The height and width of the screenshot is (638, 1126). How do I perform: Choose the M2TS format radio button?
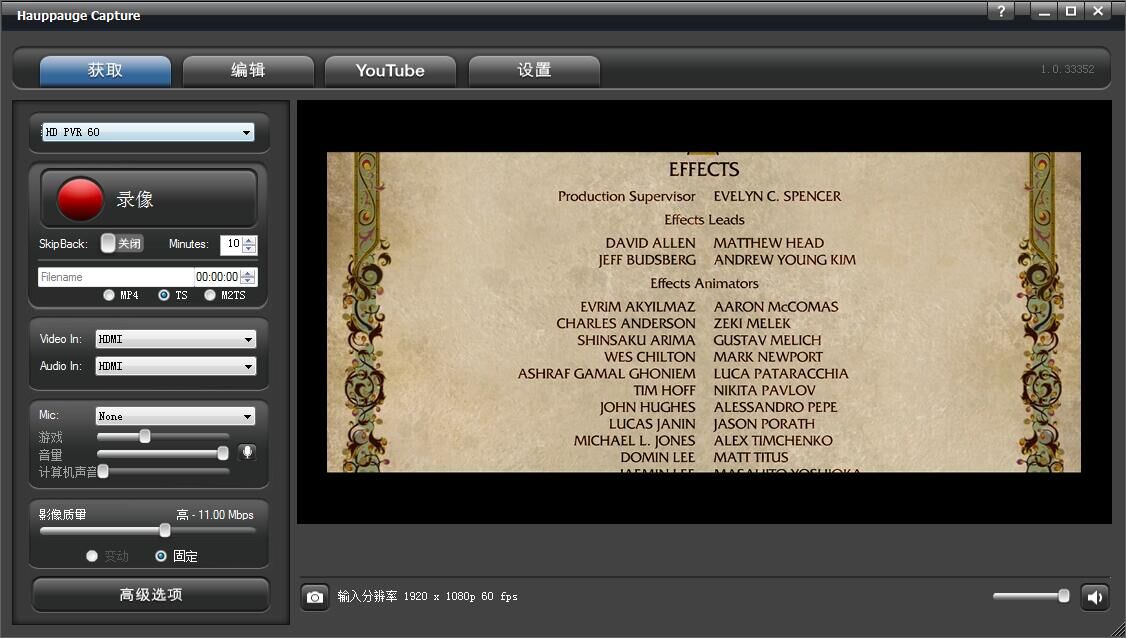(210, 295)
